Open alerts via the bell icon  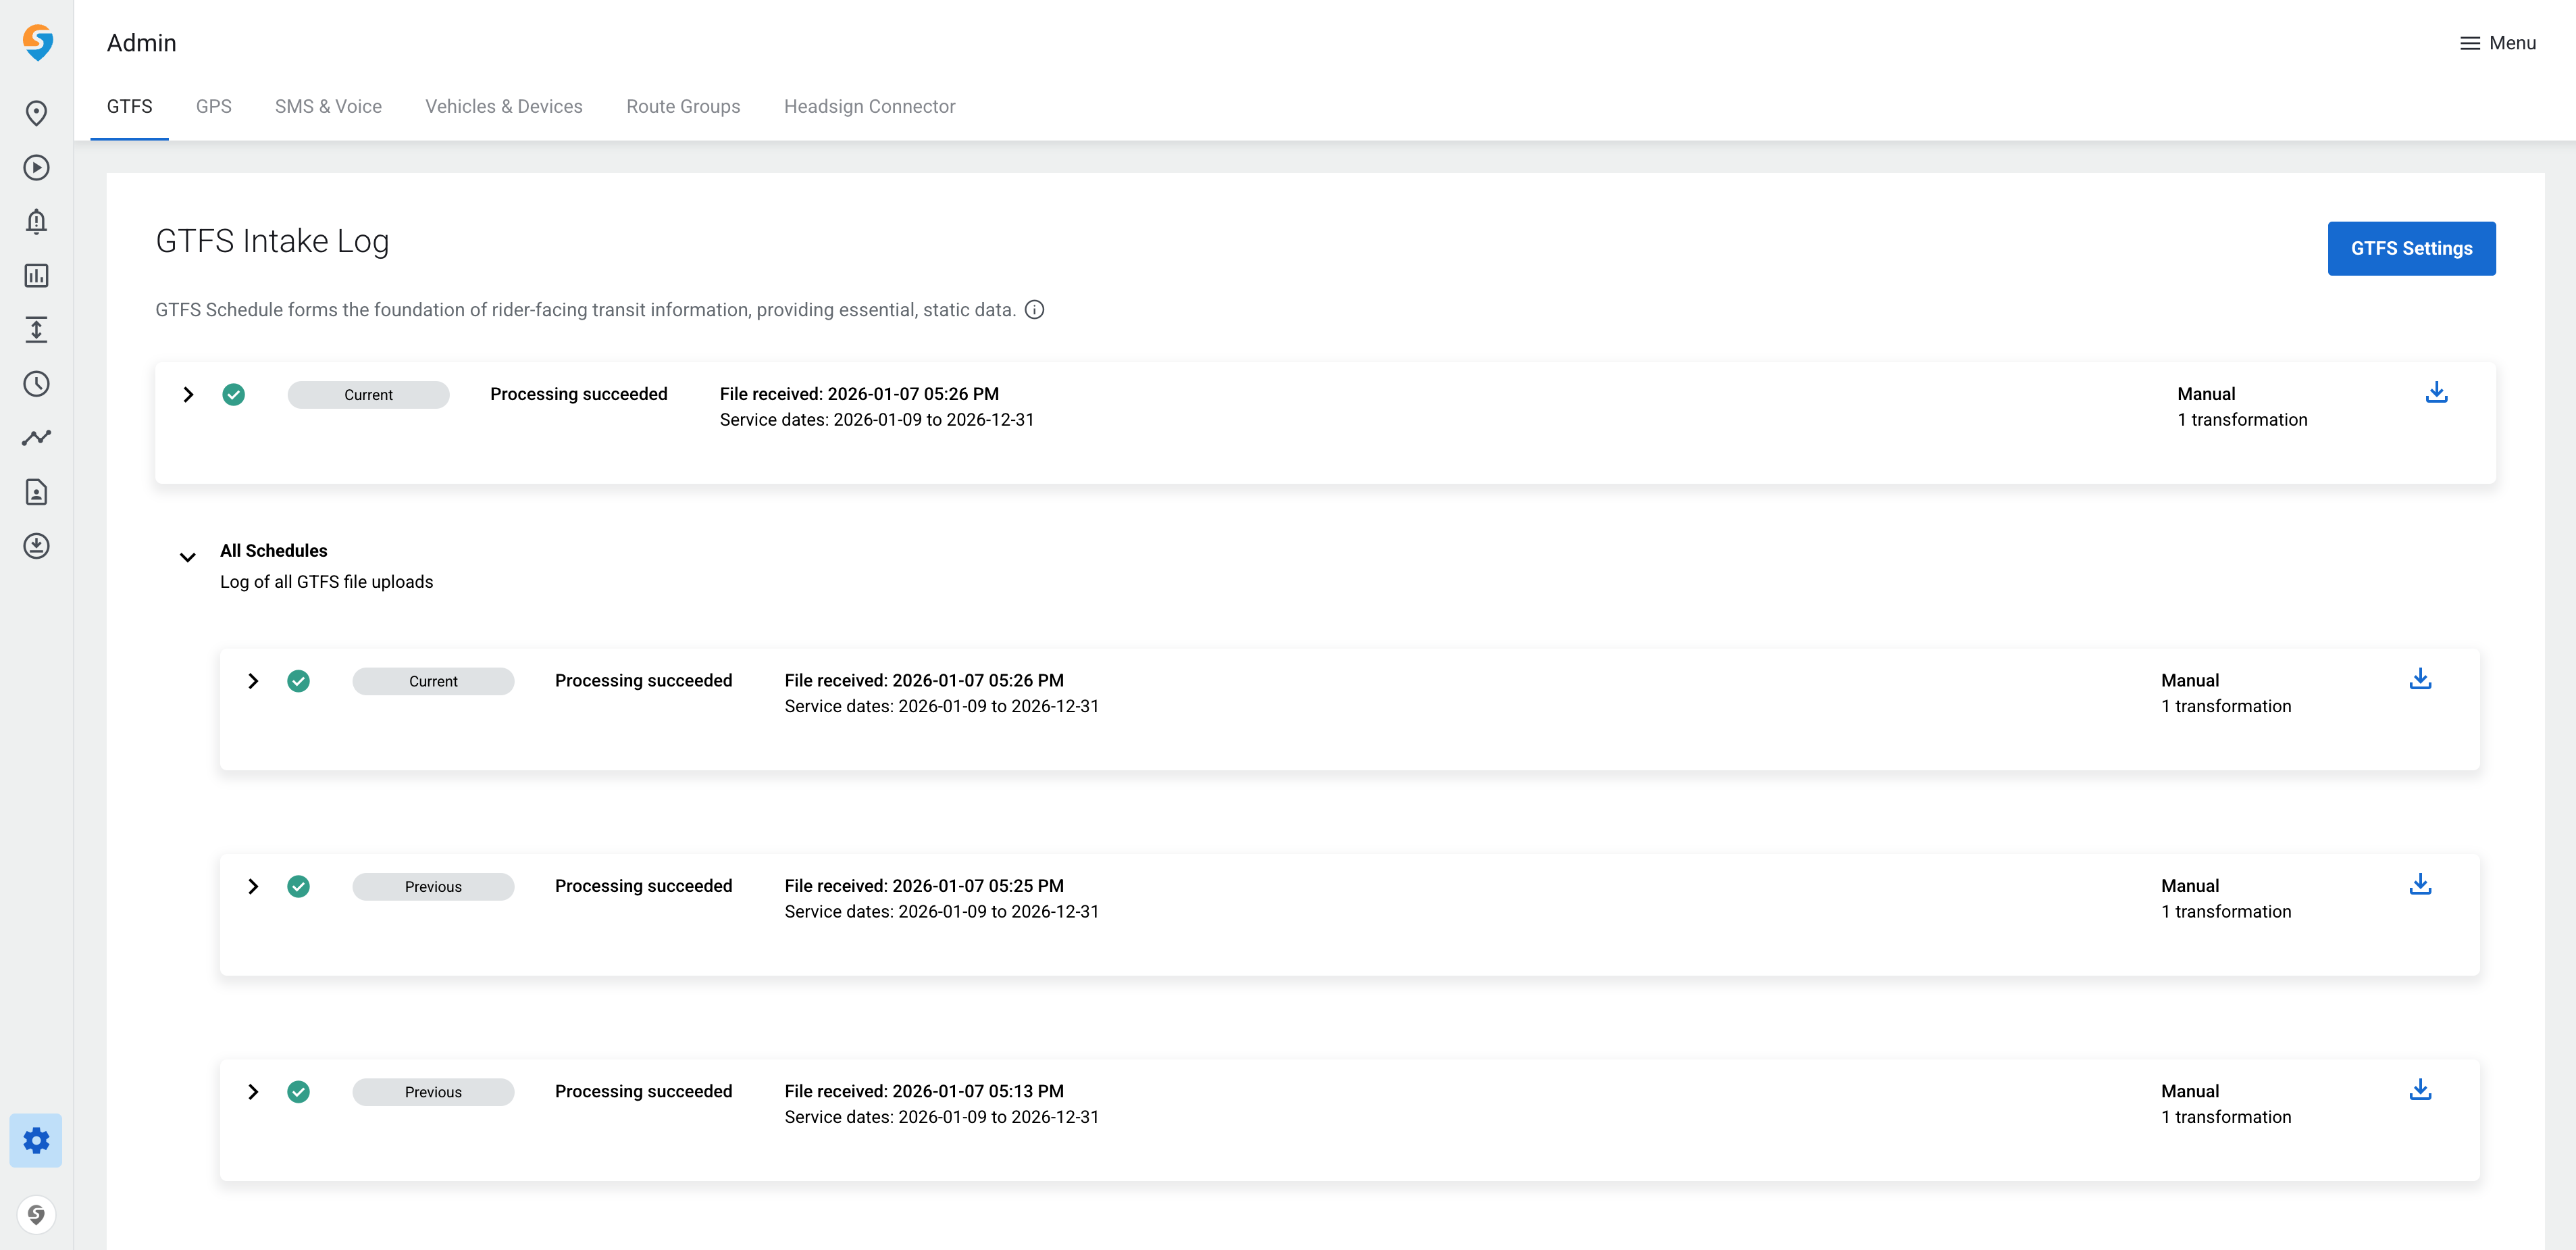(x=37, y=222)
